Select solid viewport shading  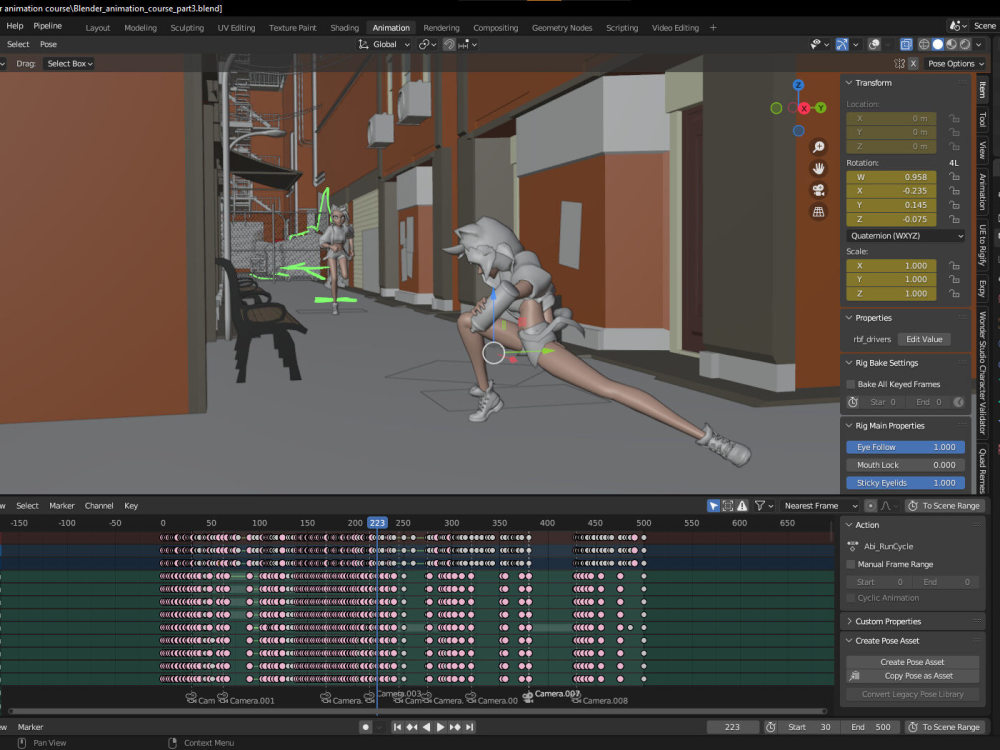938,44
